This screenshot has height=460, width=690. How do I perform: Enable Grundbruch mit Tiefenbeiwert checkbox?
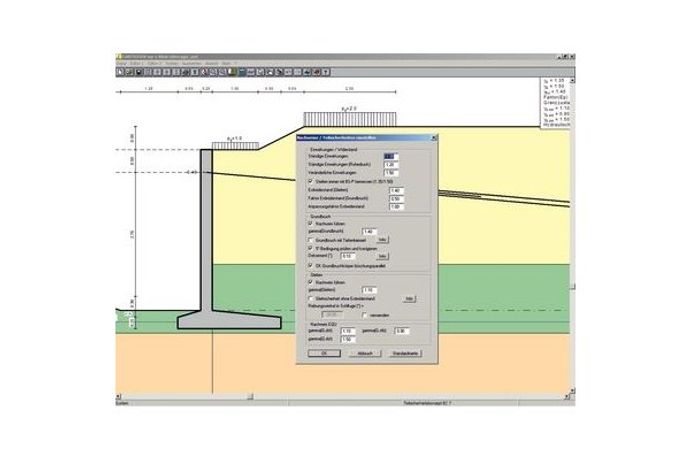(x=305, y=240)
